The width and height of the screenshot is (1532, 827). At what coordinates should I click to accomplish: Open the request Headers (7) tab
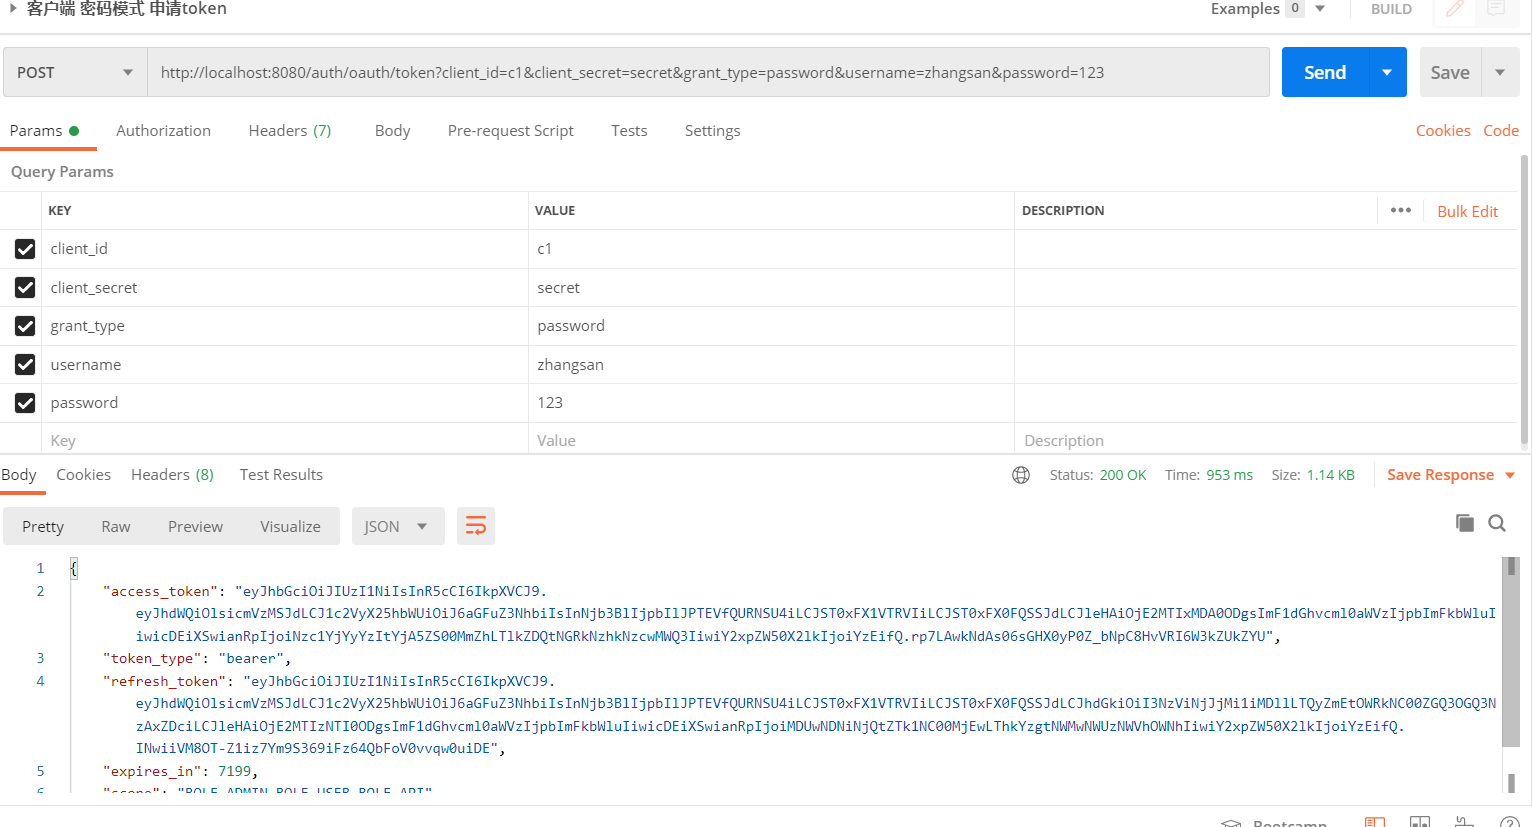[x=290, y=131]
